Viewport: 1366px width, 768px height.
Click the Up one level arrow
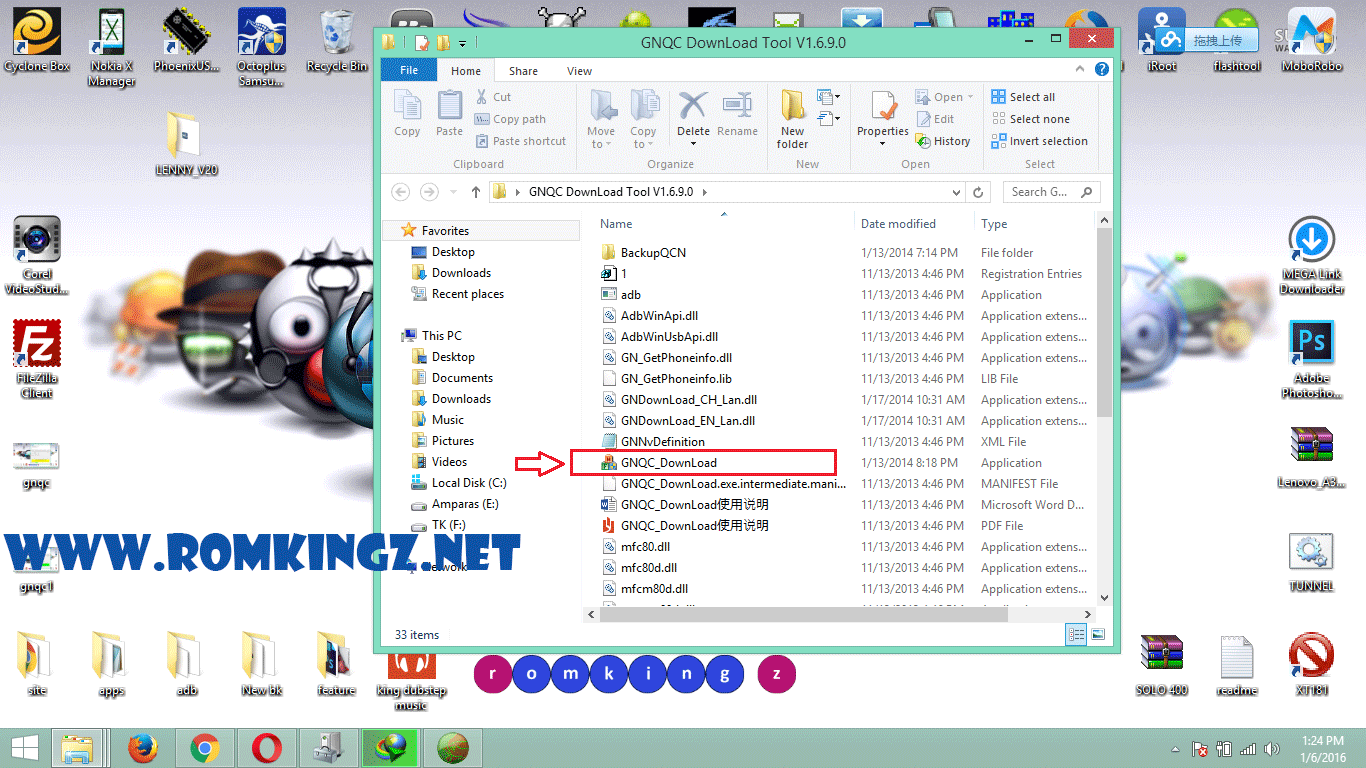[x=475, y=192]
